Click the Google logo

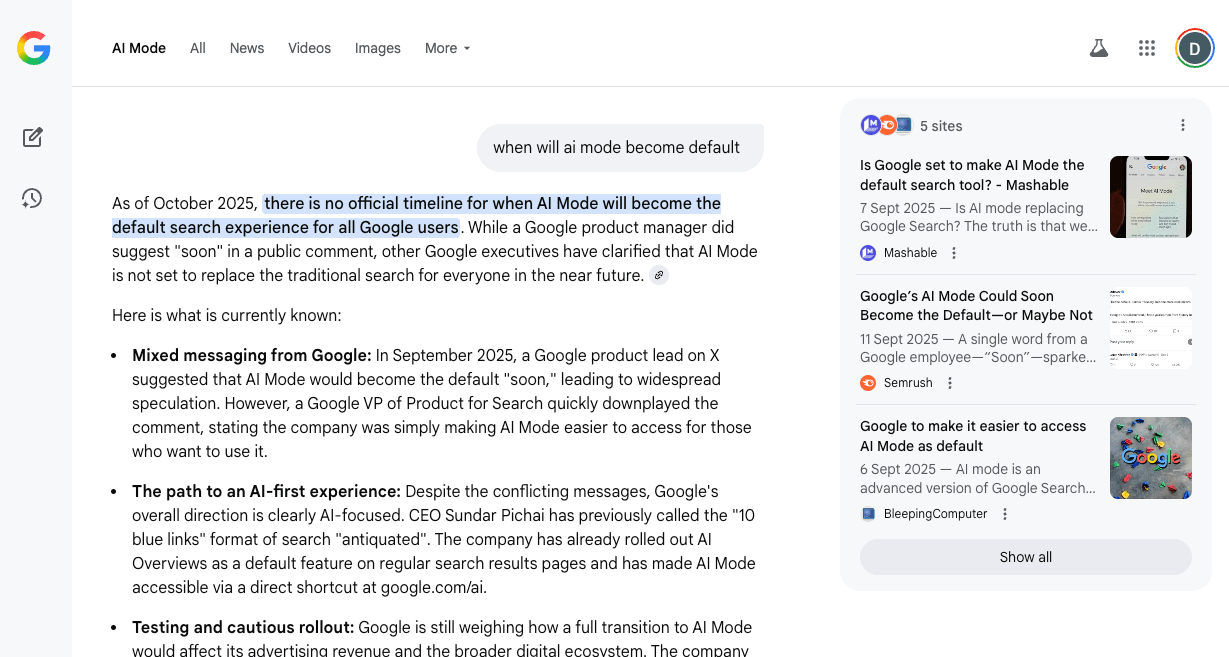click(34, 48)
